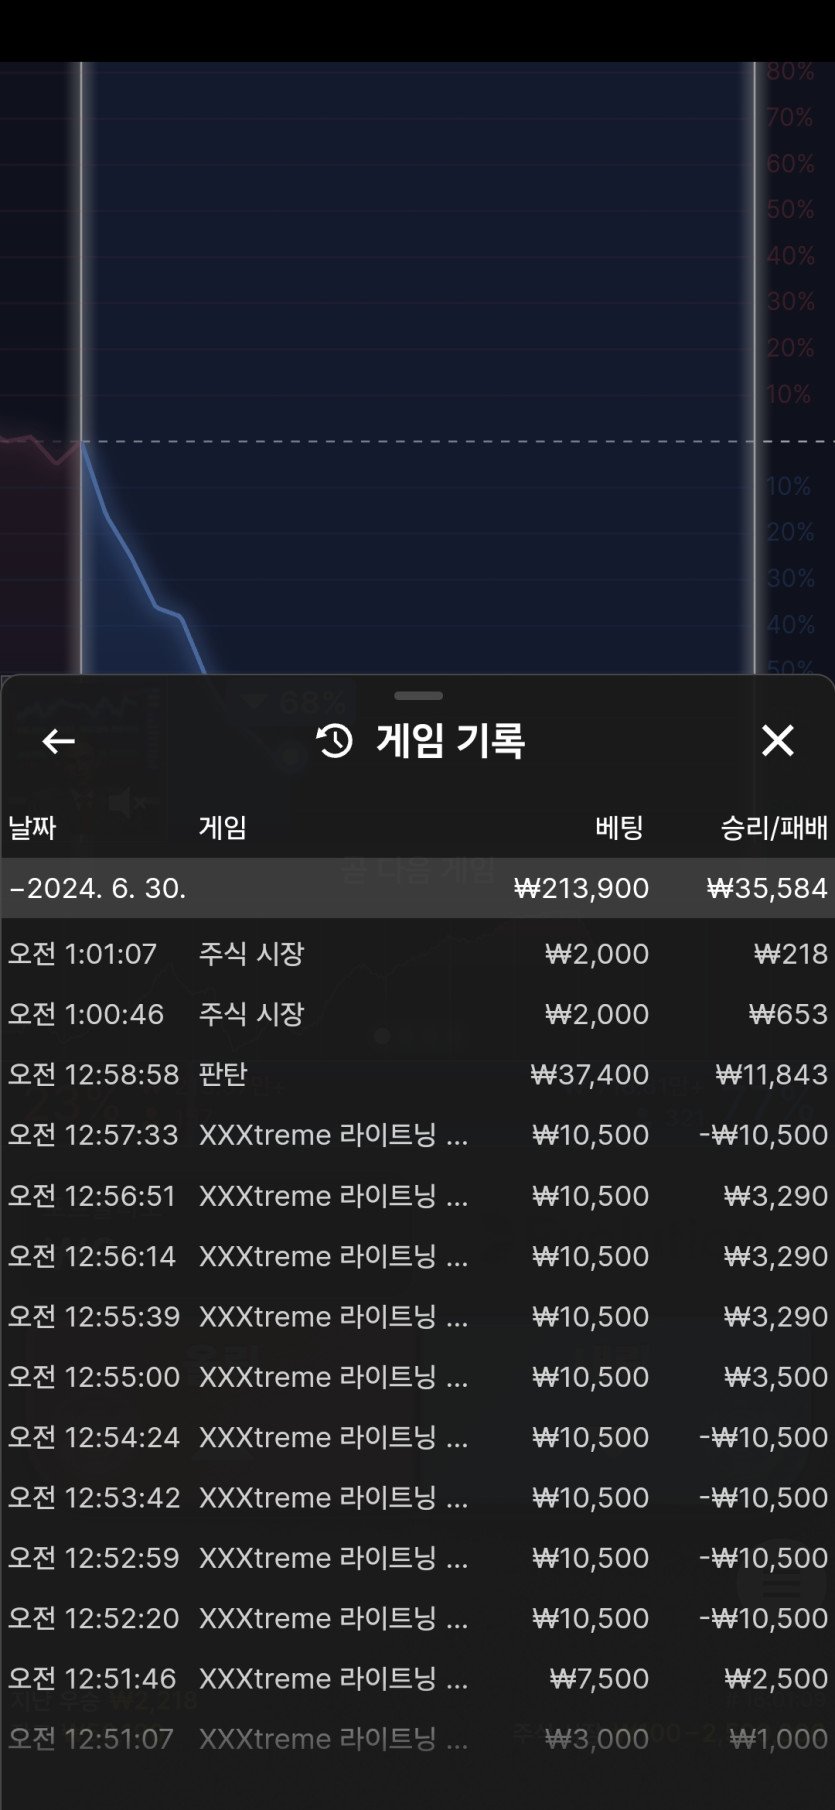Select the 게임 column header
The width and height of the screenshot is (835, 1810).
(x=222, y=827)
